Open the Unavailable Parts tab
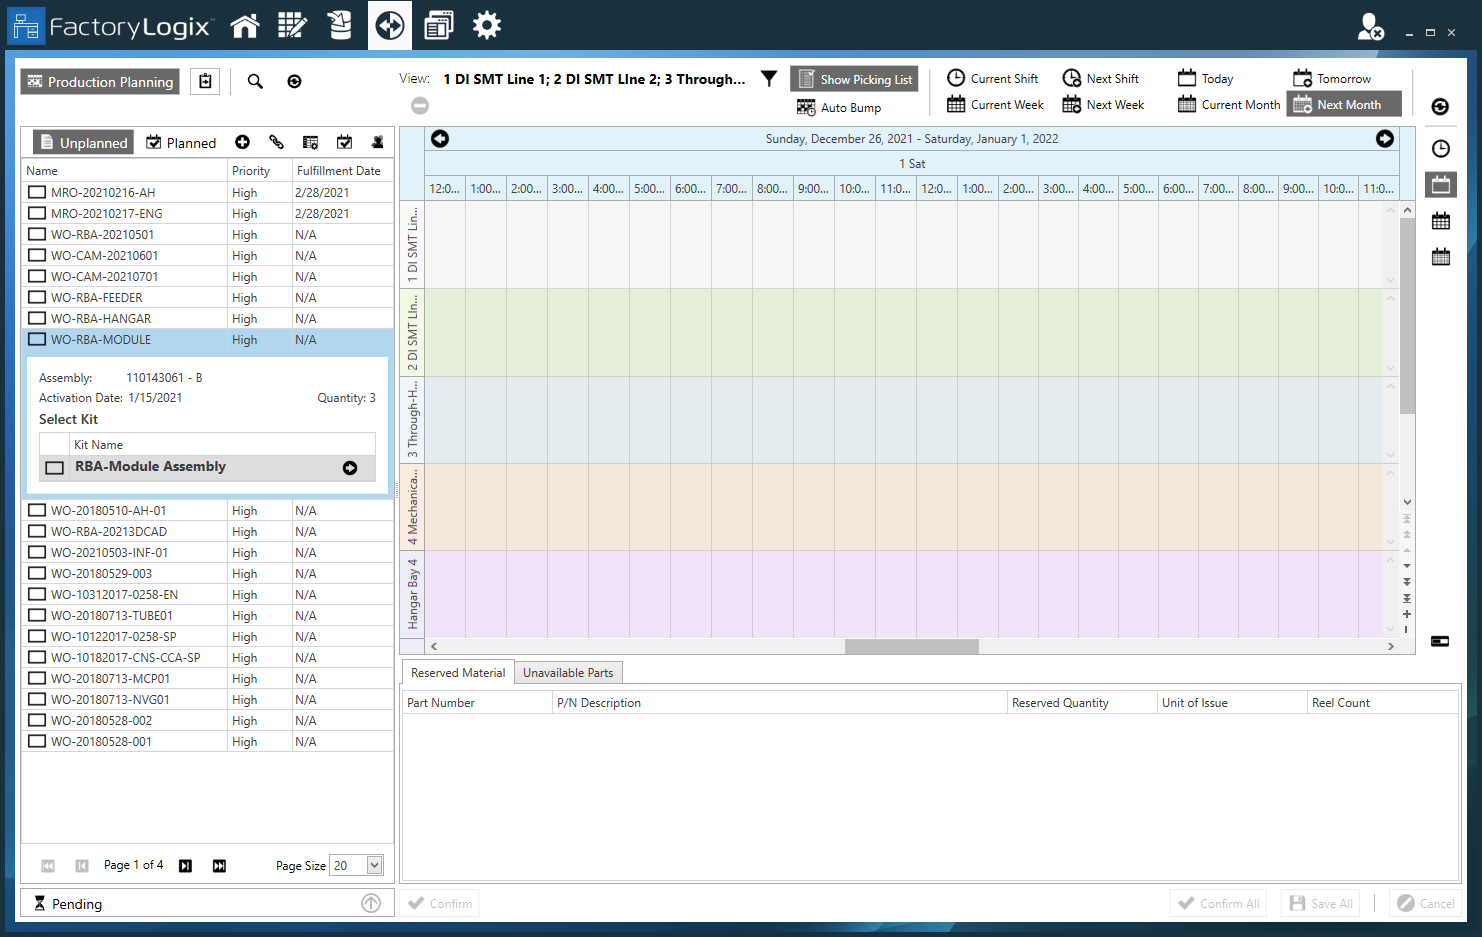This screenshot has height=937, width=1482. click(x=568, y=672)
